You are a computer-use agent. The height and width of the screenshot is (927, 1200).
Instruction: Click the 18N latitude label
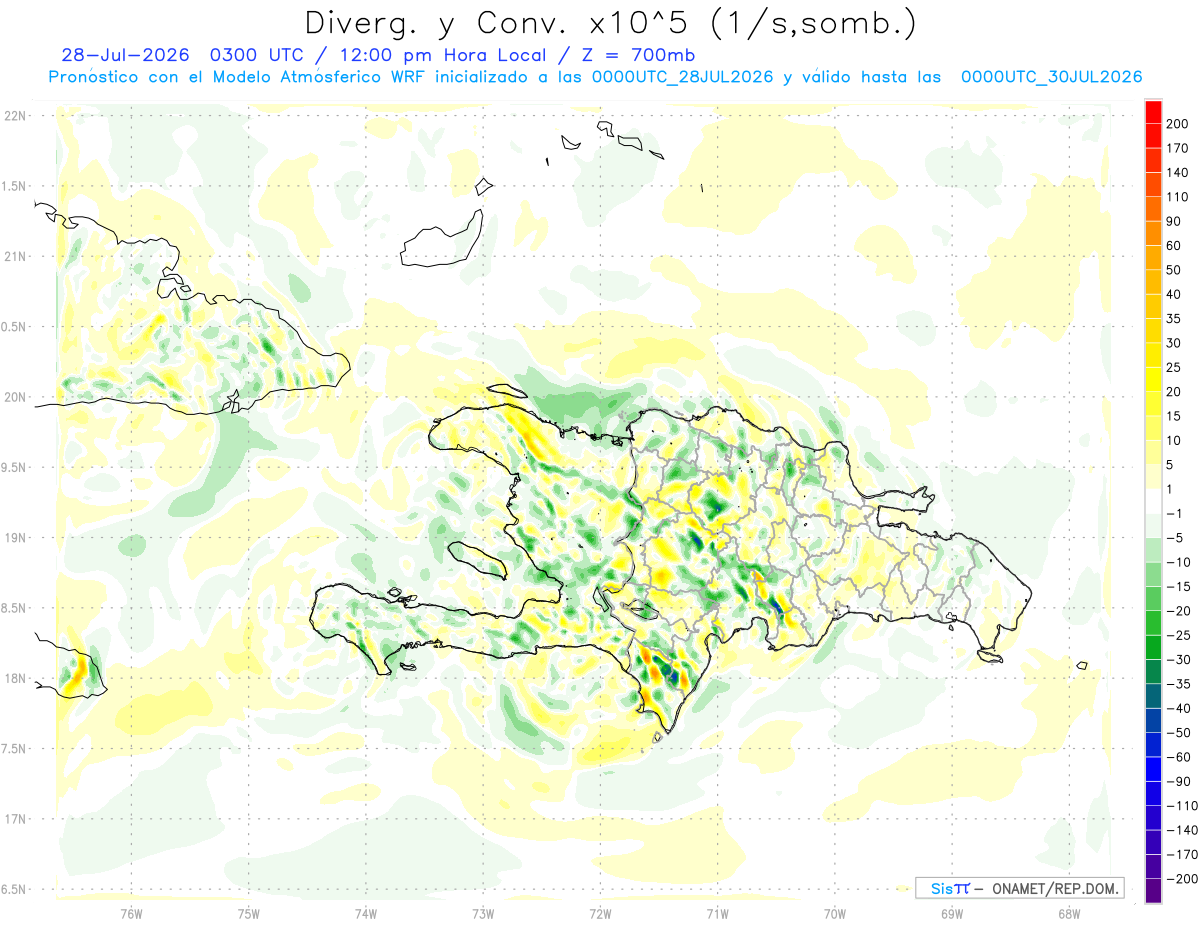click(x=14, y=679)
